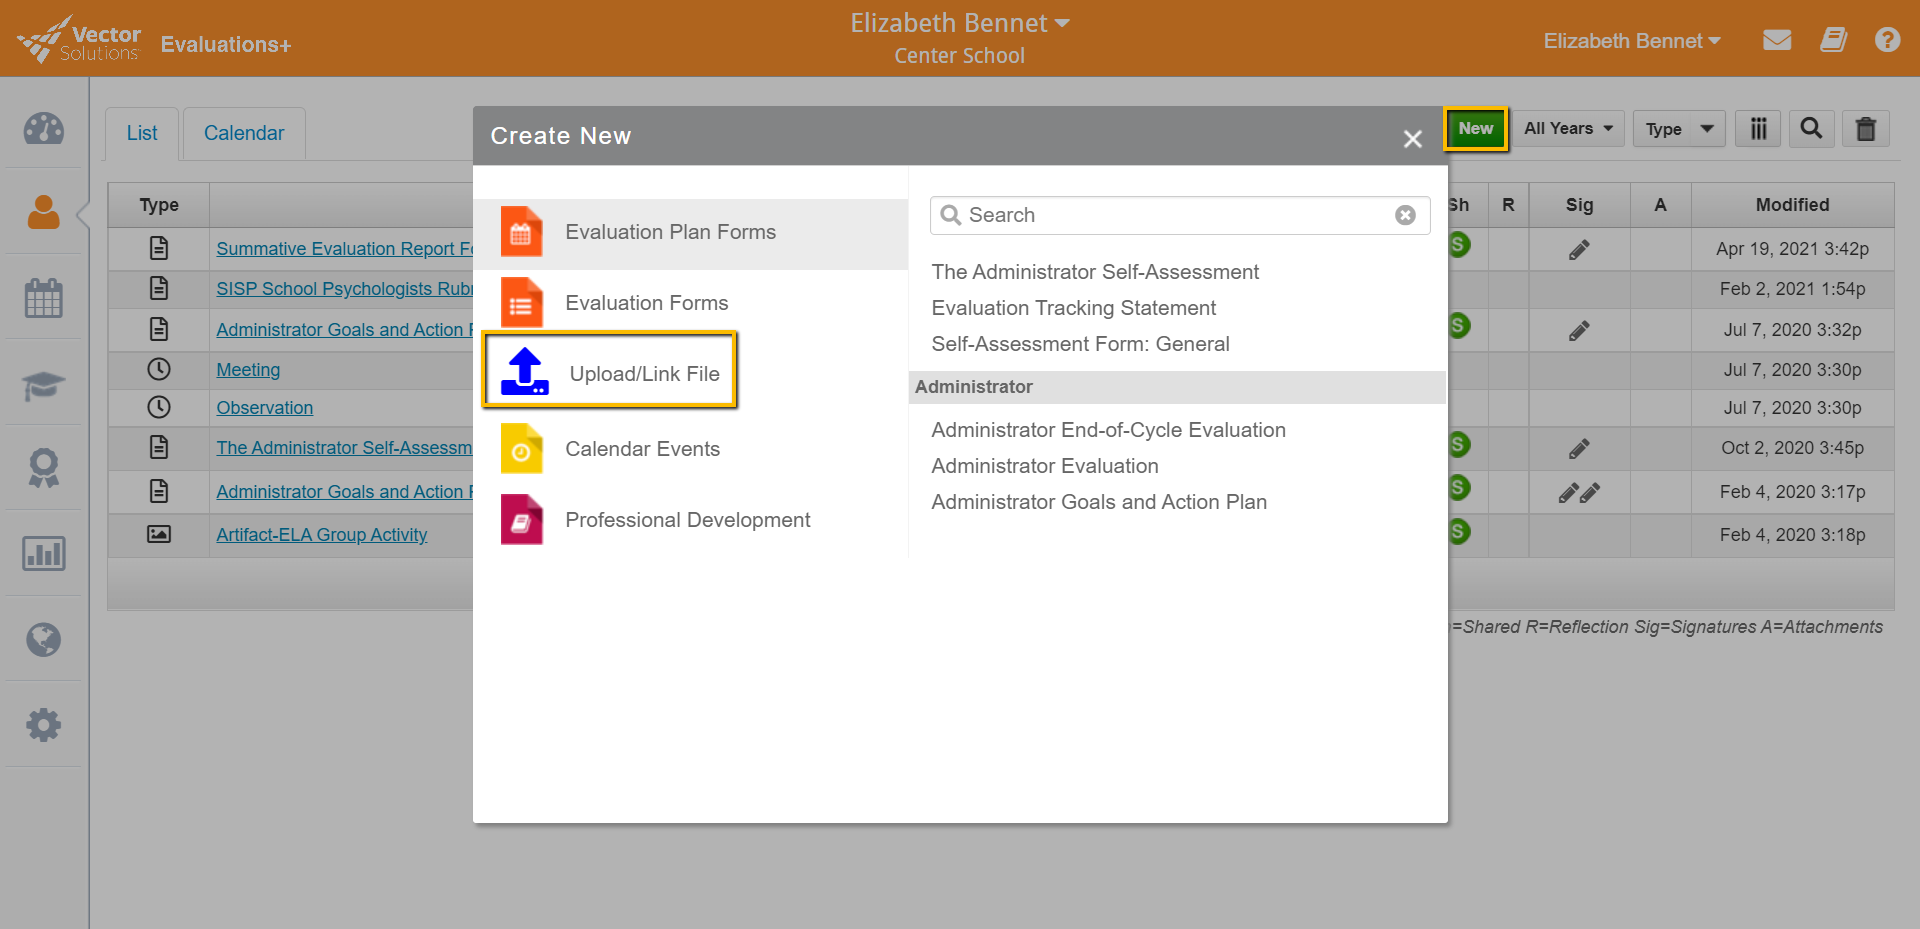Click the globe icon in sidebar

point(44,639)
